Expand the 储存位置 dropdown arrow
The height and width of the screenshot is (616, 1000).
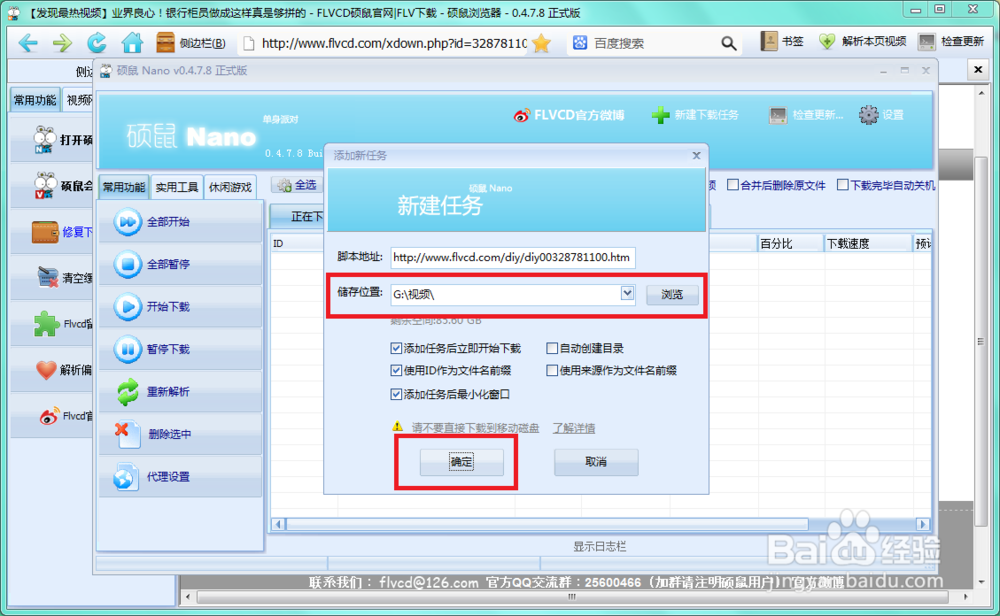point(628,293)
